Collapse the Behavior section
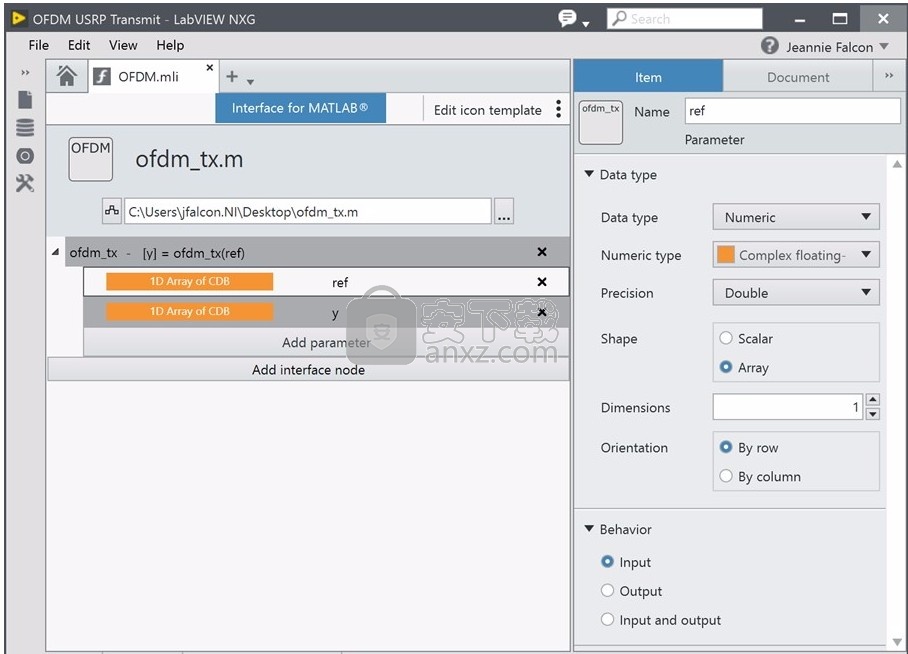Image resolution: width=908 pixels, height=654 pixels. pos(589,529)
